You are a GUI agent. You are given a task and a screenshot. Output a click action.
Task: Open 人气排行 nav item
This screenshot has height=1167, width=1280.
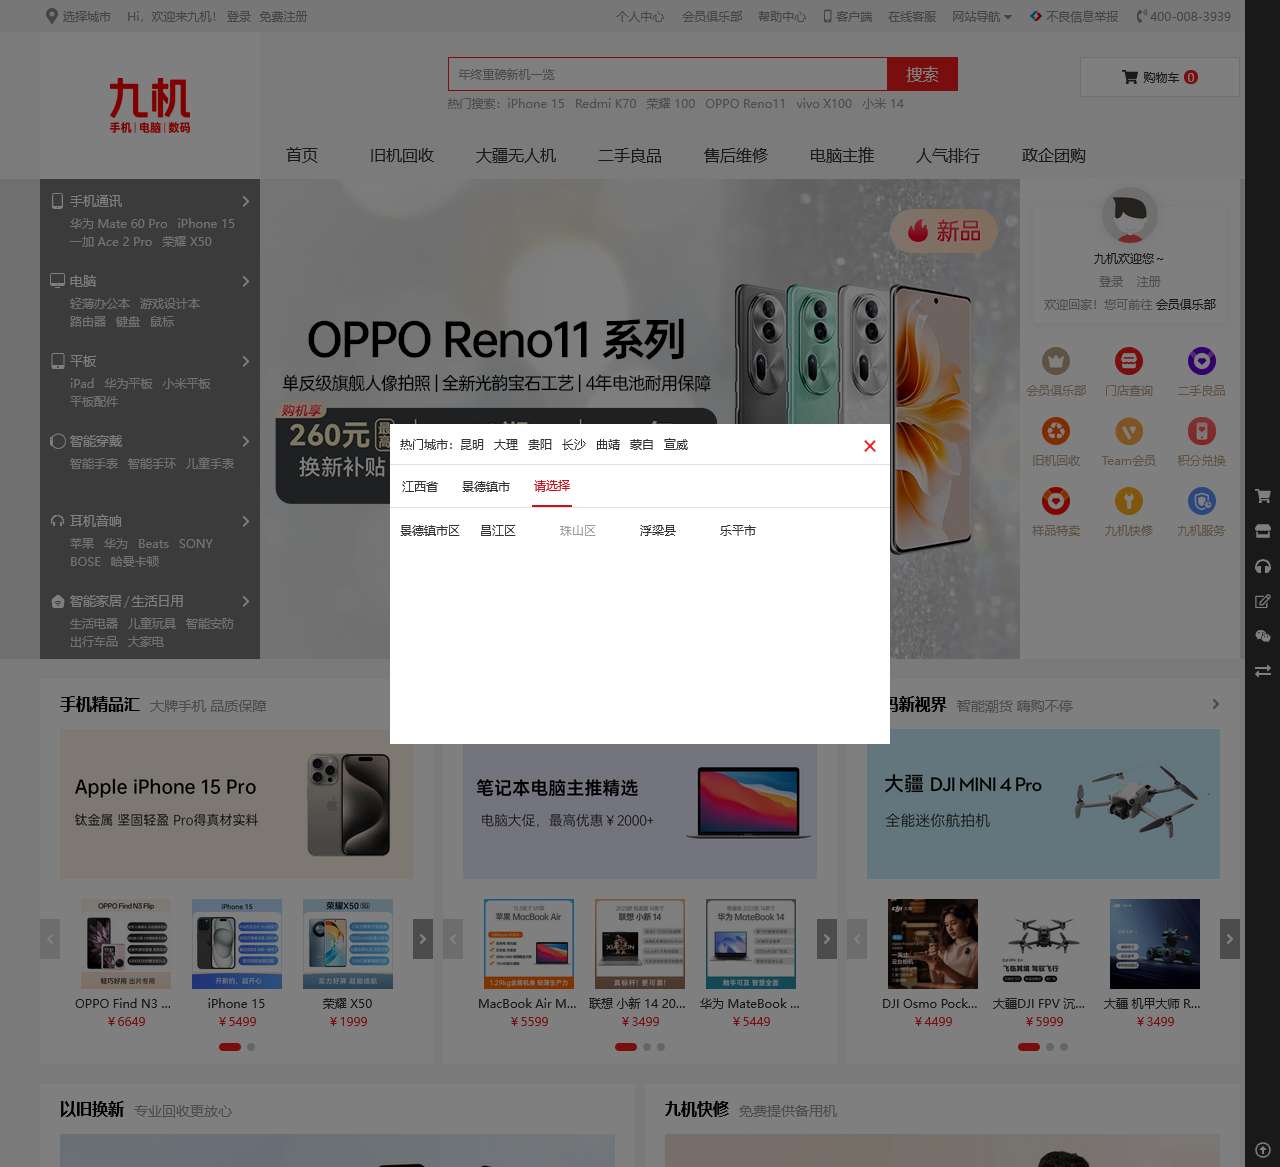[948, 155]
